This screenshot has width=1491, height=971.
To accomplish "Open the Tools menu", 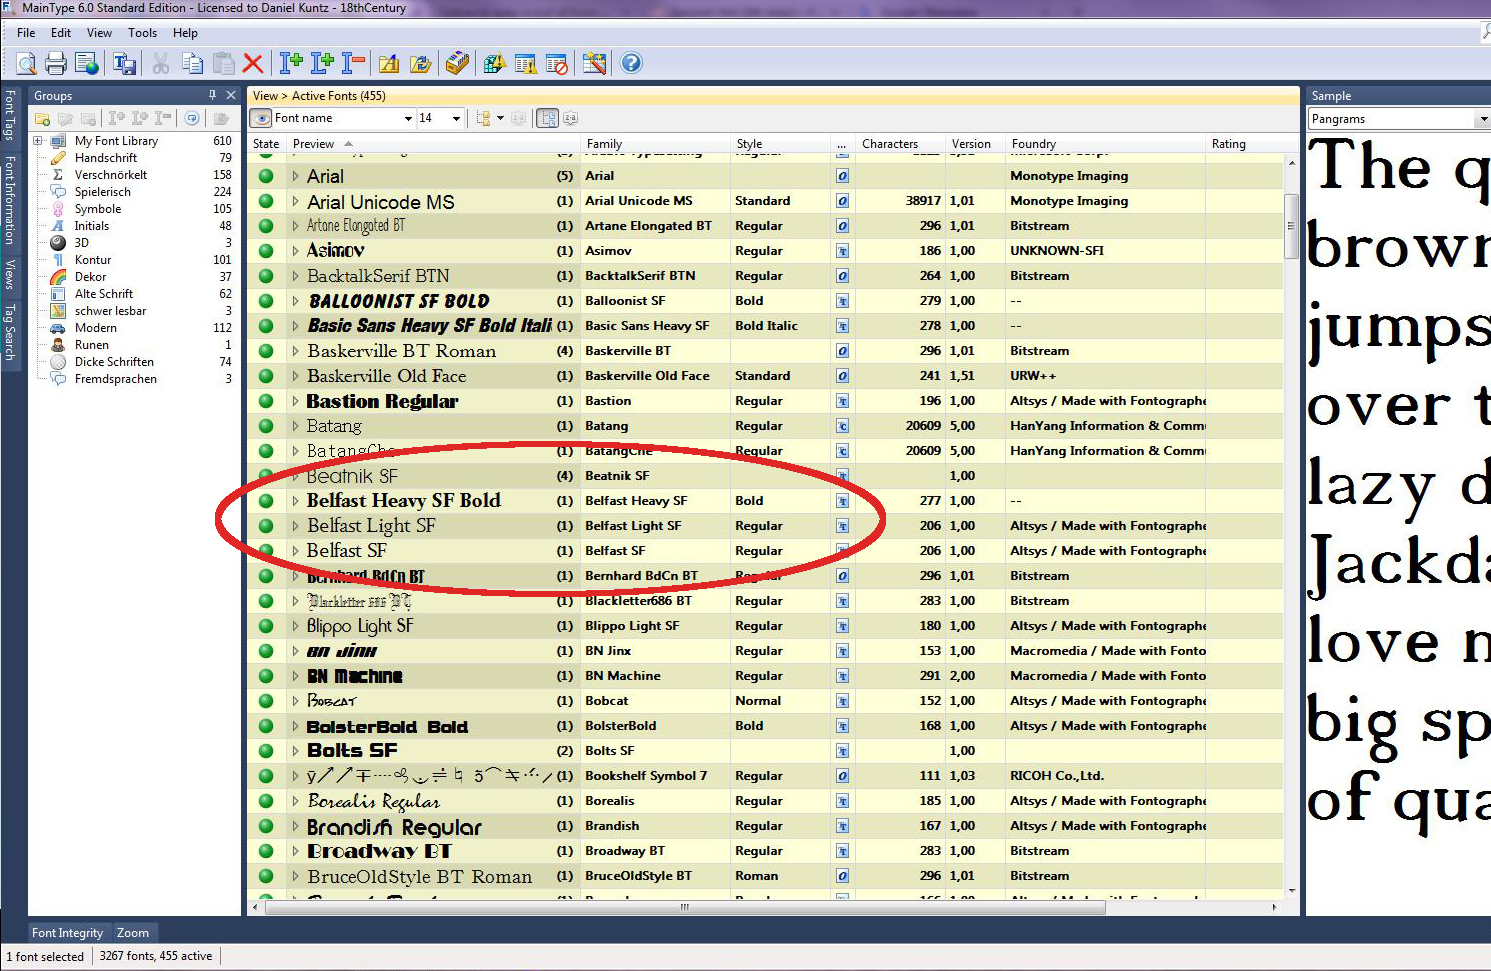I will click(142, 33).
